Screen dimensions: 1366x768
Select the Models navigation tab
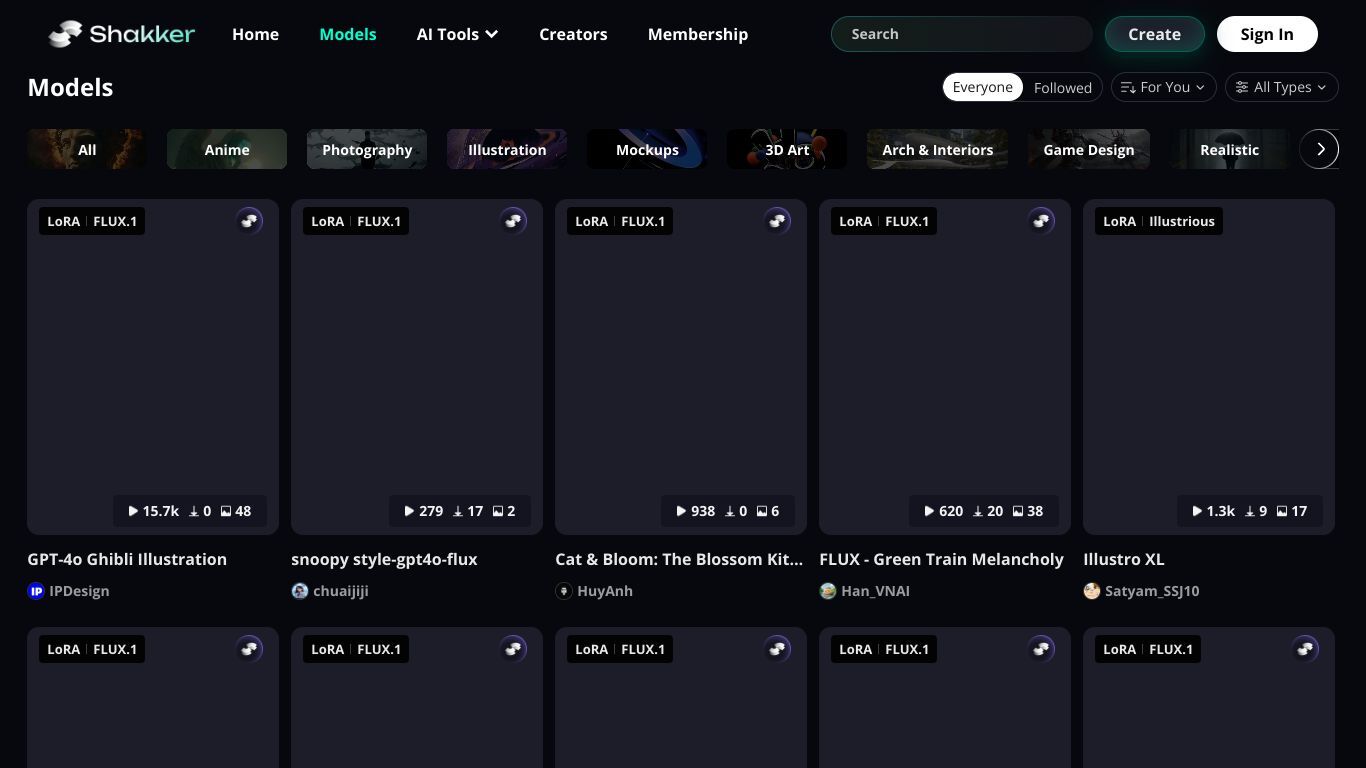point(348,34)
